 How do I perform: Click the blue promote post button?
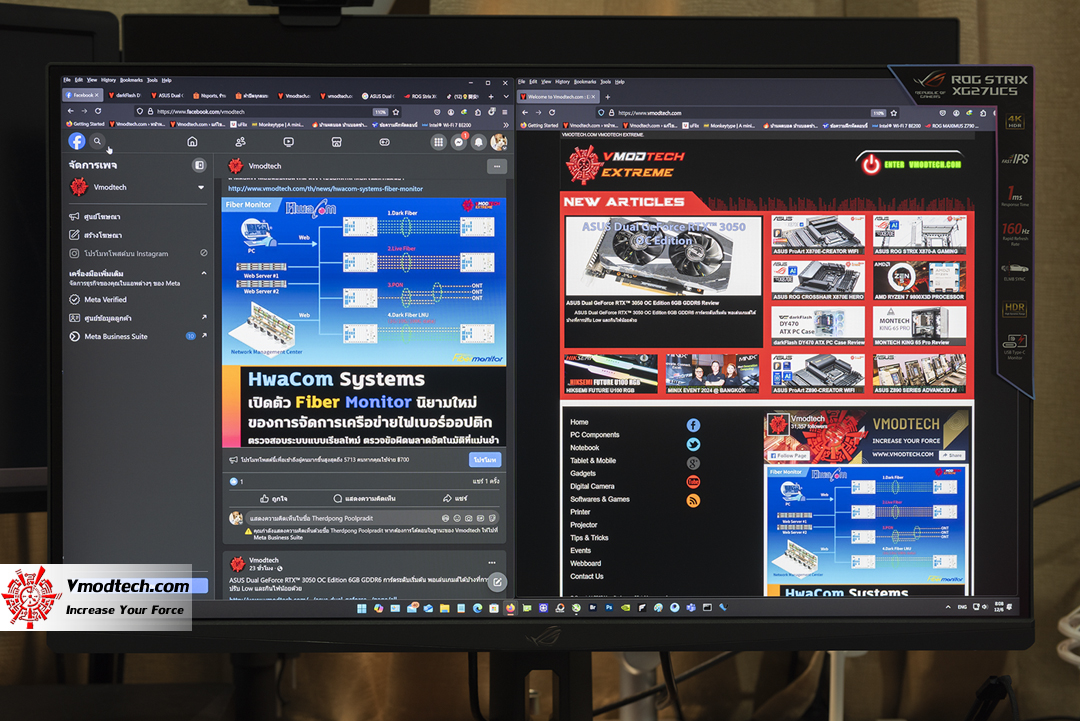[x=485, y=459]
